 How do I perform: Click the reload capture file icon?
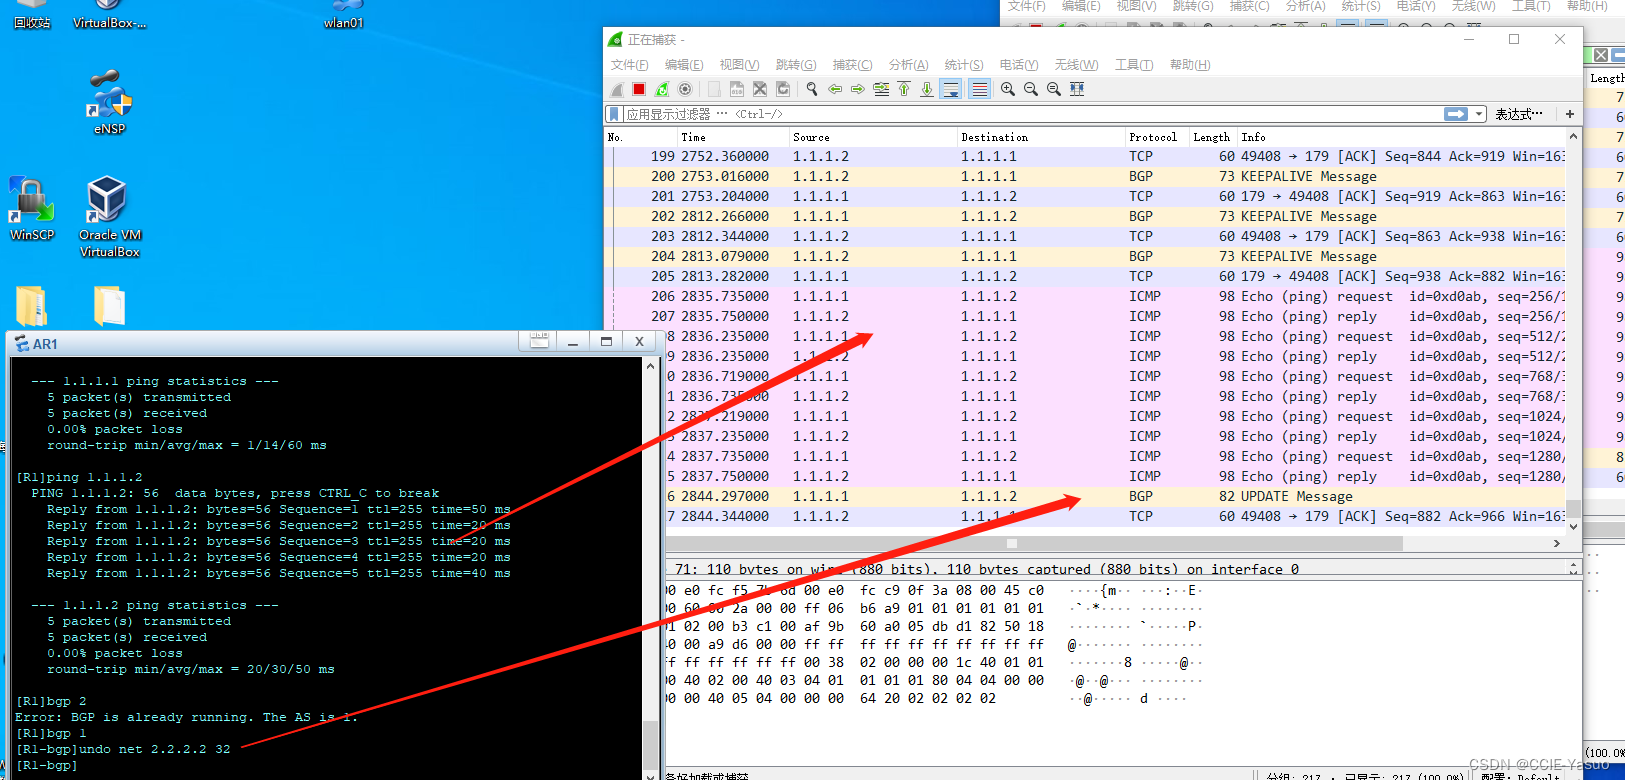point(783,89)
